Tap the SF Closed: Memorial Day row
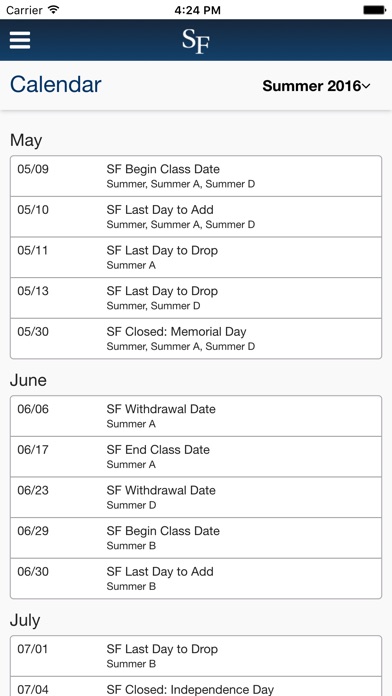 196,338
